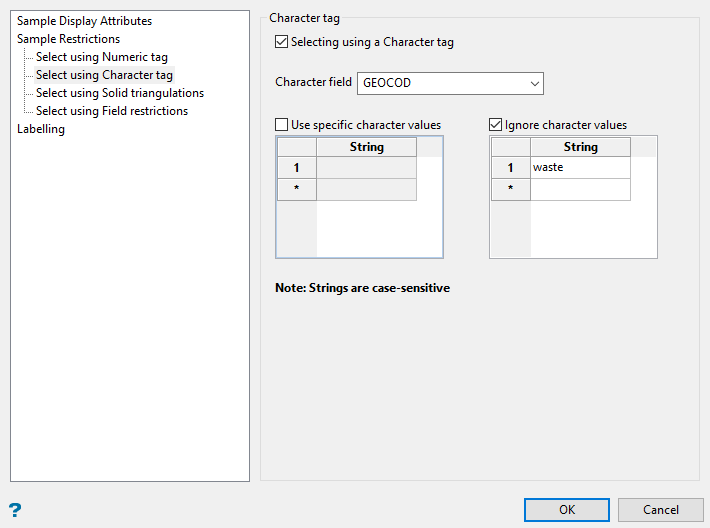The width and height of the screenshot is (710, 528).
Task: Click the new row cell below 'waste'
Action: click(x=580, y=189)
